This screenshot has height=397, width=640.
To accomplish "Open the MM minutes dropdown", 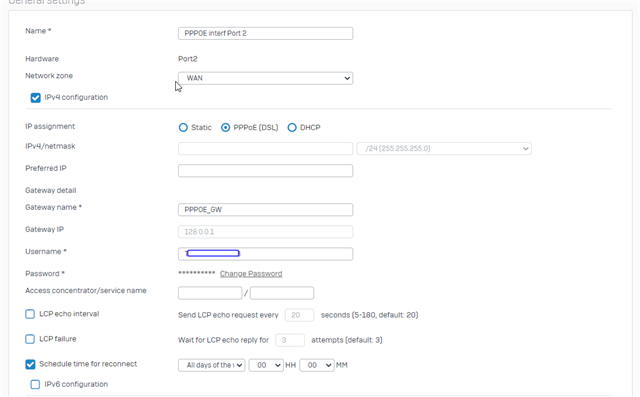I will tap(317, 365).
